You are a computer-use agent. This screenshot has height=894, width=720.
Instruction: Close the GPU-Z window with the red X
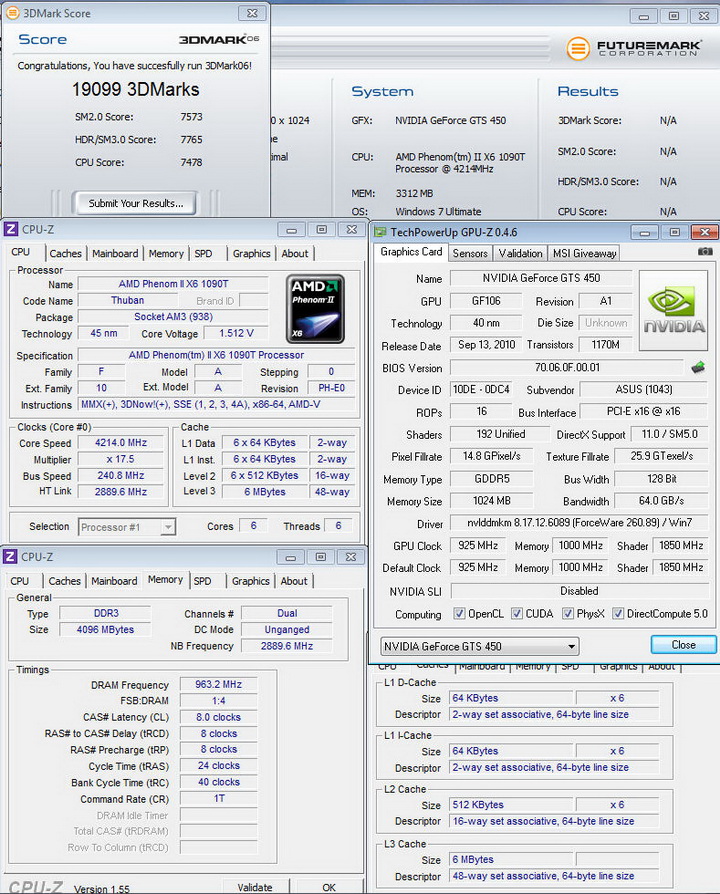pyautogui.click(x=705, y=233)
